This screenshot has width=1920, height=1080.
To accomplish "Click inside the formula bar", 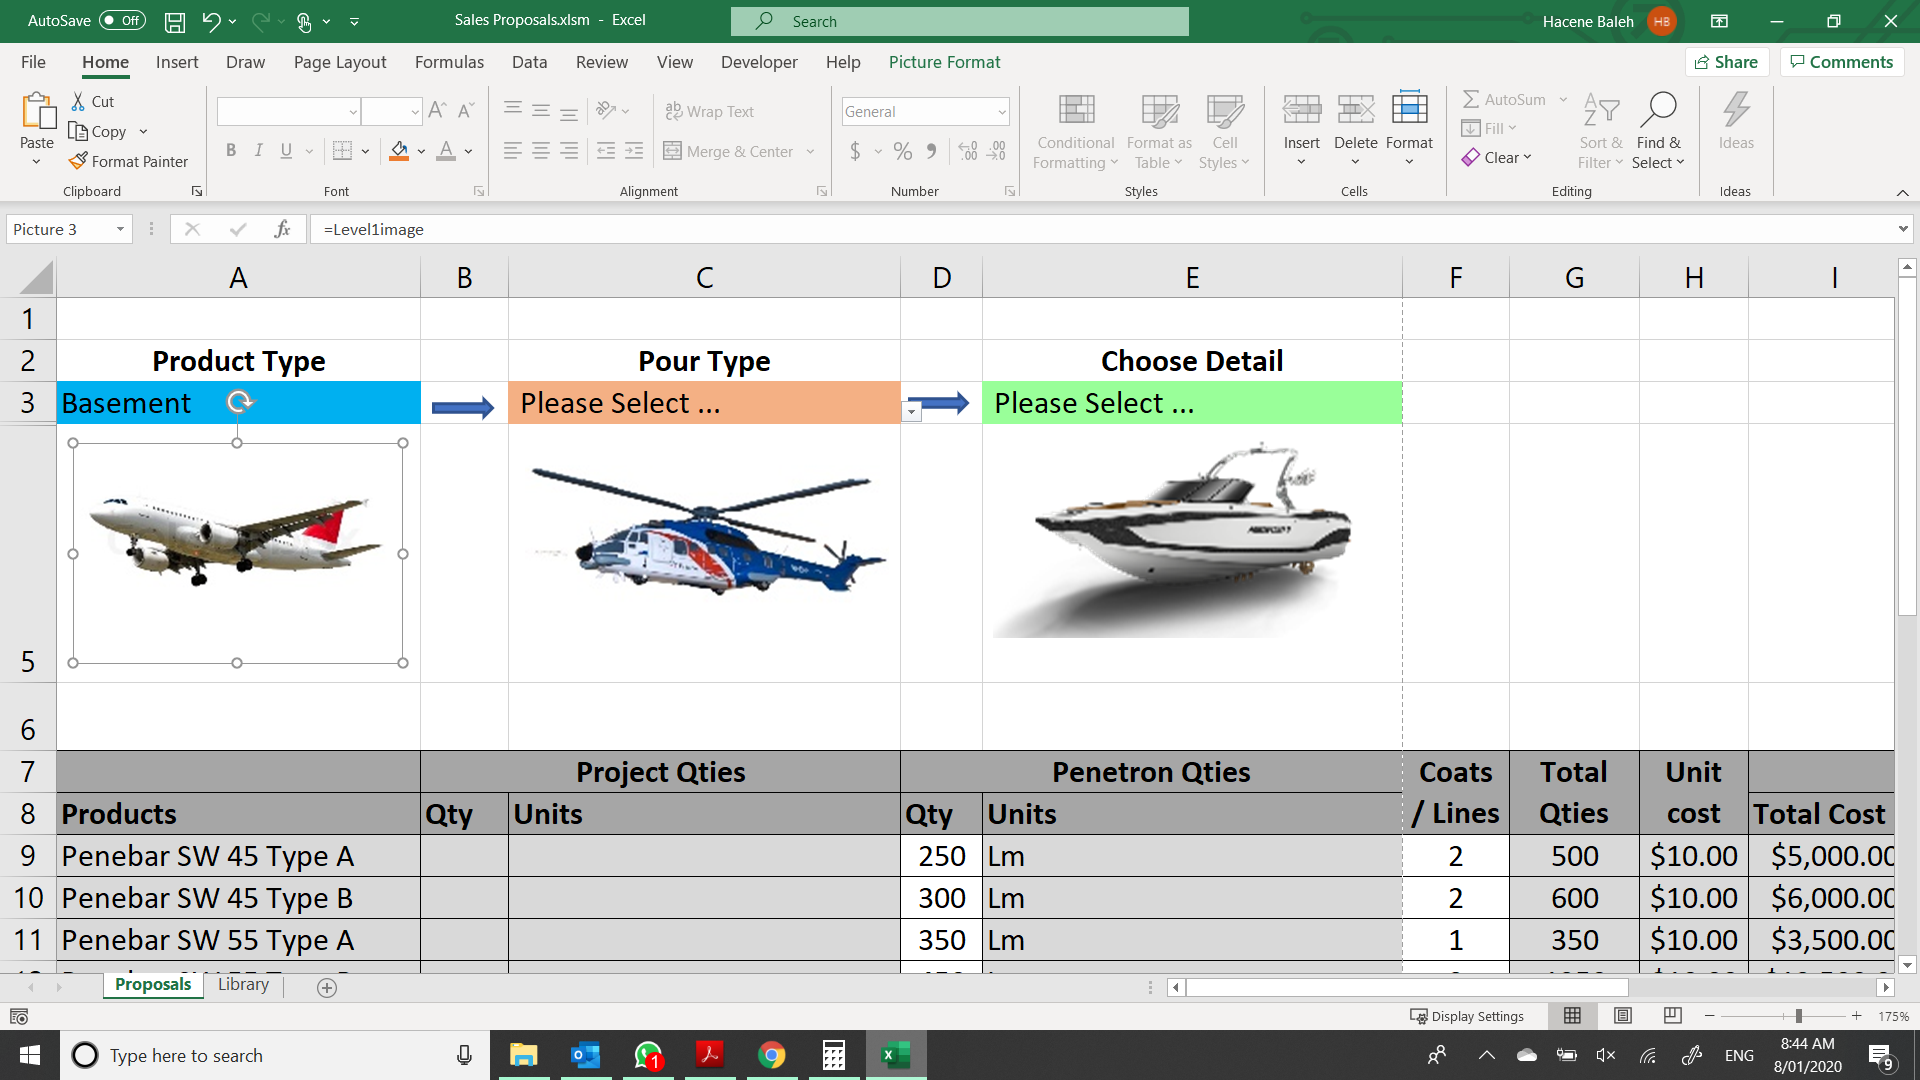I will [x=700, y=229].
